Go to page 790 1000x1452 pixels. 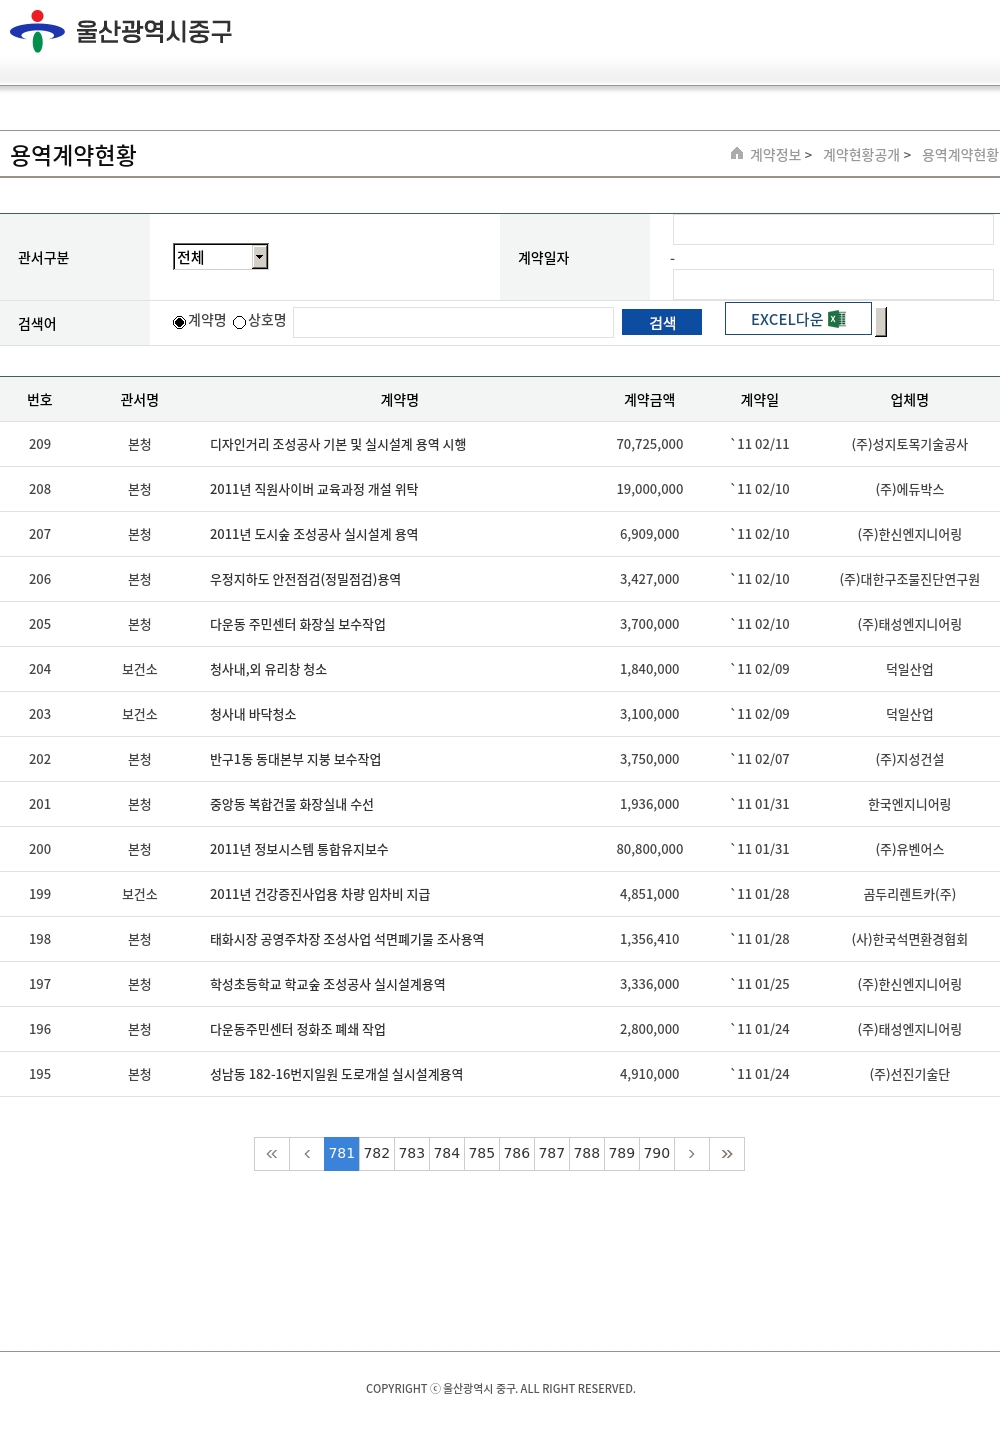click(x=657, y=1154)
